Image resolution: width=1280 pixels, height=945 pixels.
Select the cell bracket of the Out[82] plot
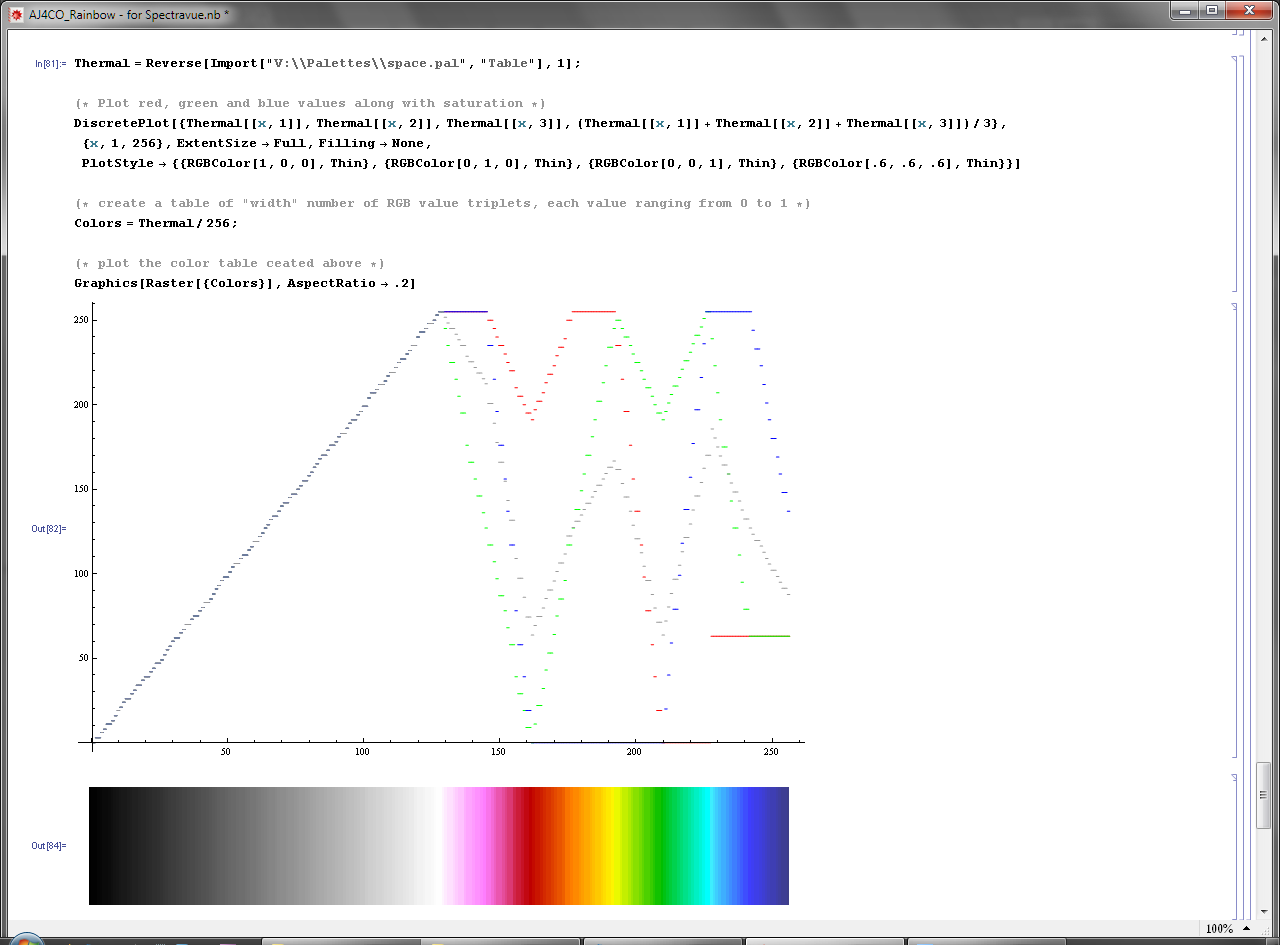click(1236, 530)
